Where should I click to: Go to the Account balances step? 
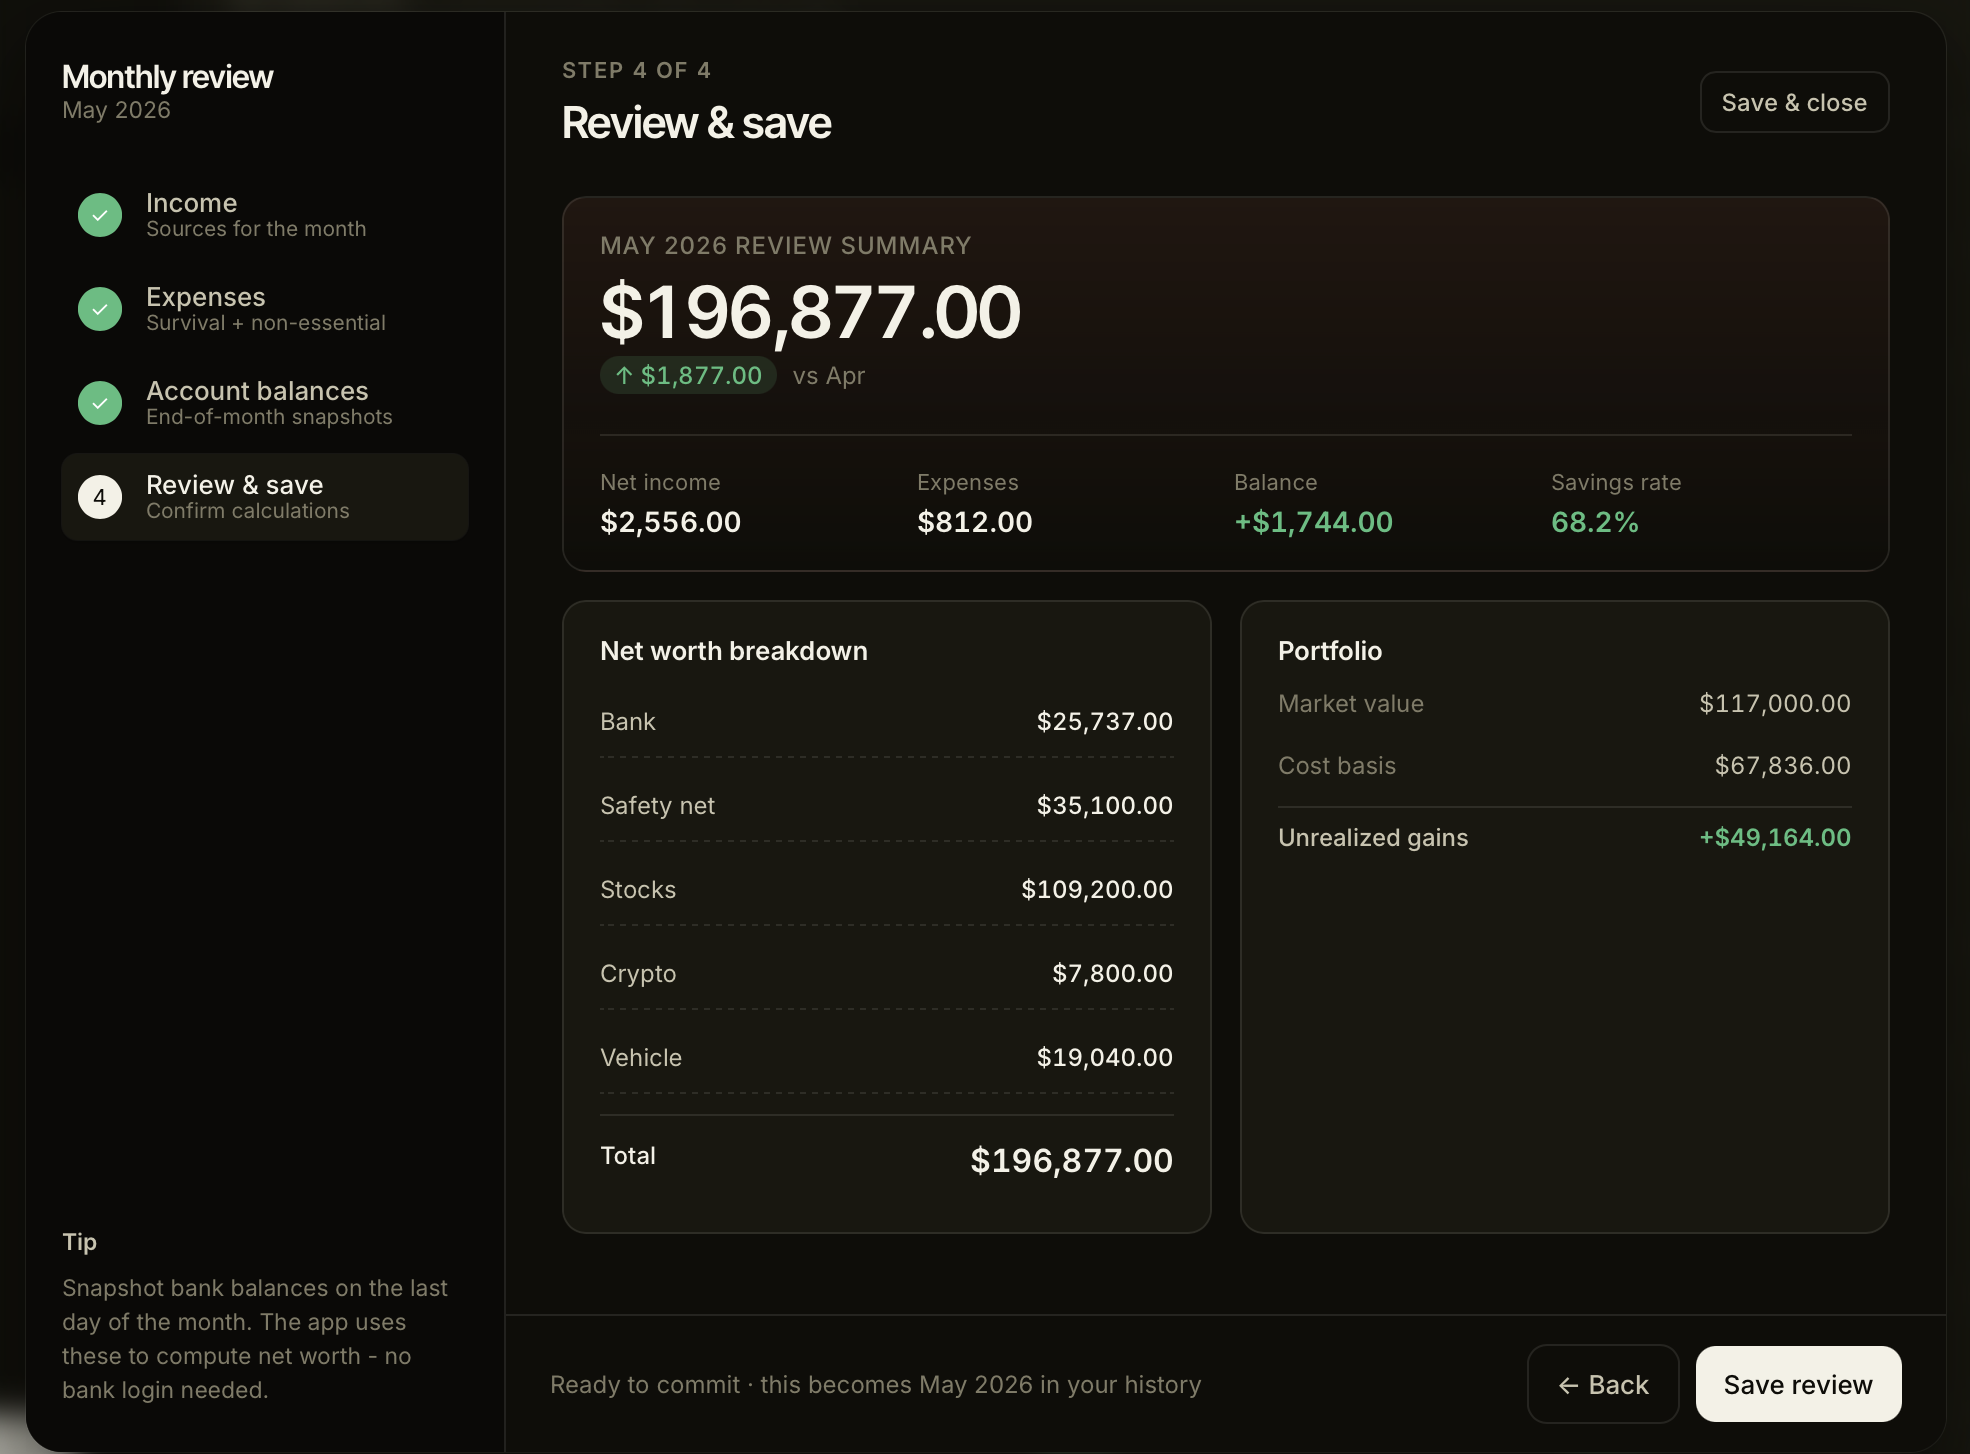coord(265,403)
